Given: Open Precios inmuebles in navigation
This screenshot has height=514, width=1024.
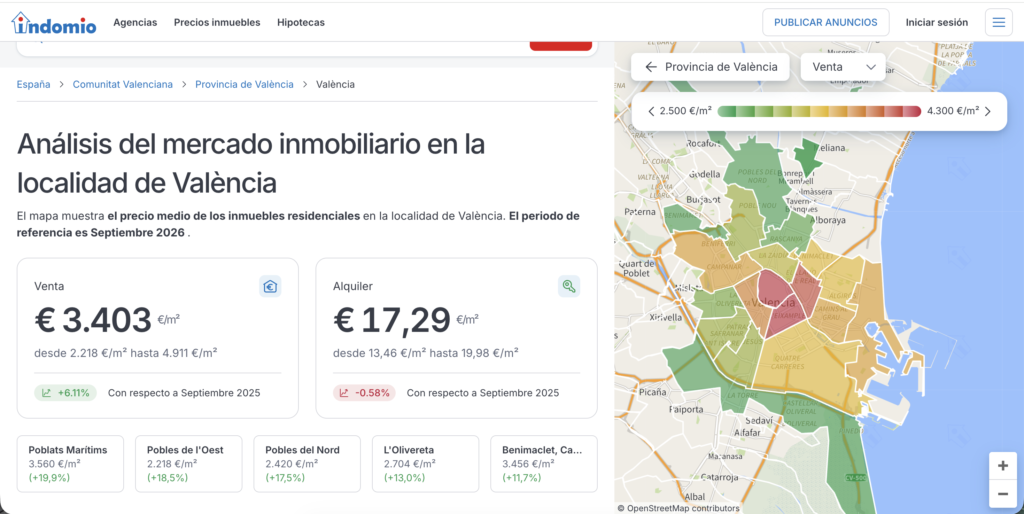Looking at the screenshot, I should (217, 22).
